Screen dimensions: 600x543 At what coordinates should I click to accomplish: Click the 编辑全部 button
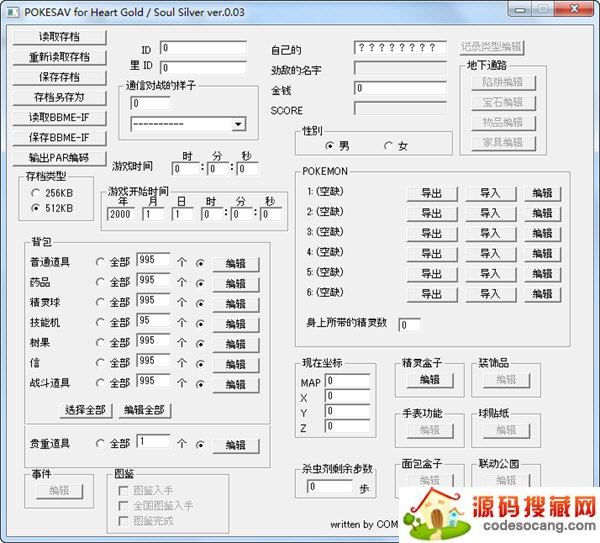coord(144,410)
